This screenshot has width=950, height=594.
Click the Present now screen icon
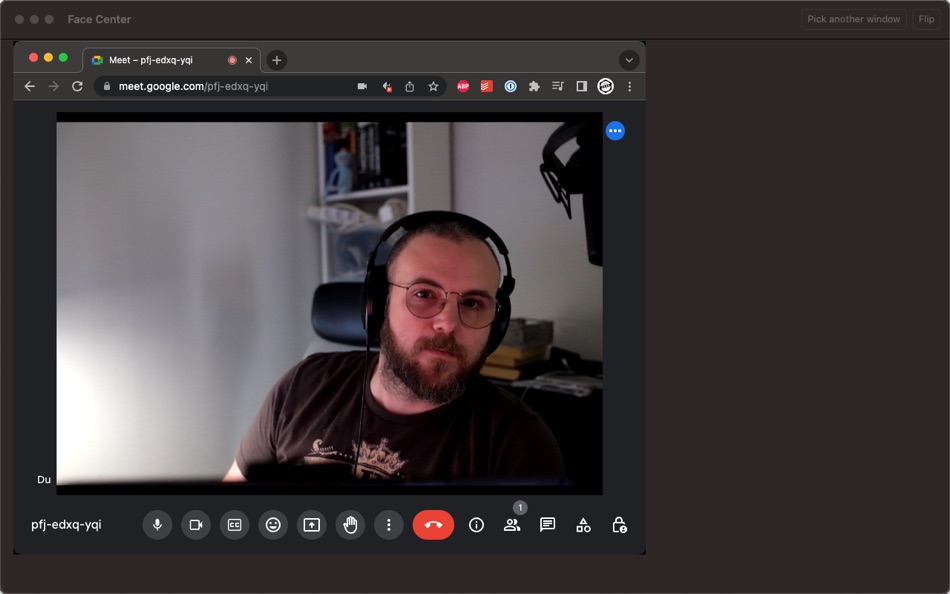(311, 525)
